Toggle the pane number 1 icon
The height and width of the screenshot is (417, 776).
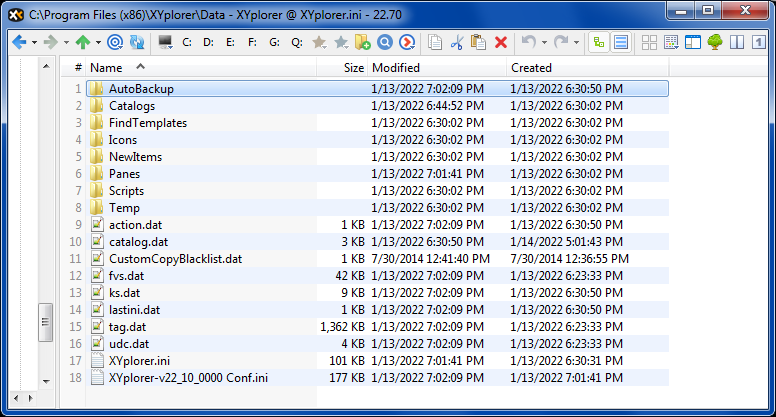(x=759, y=42)
